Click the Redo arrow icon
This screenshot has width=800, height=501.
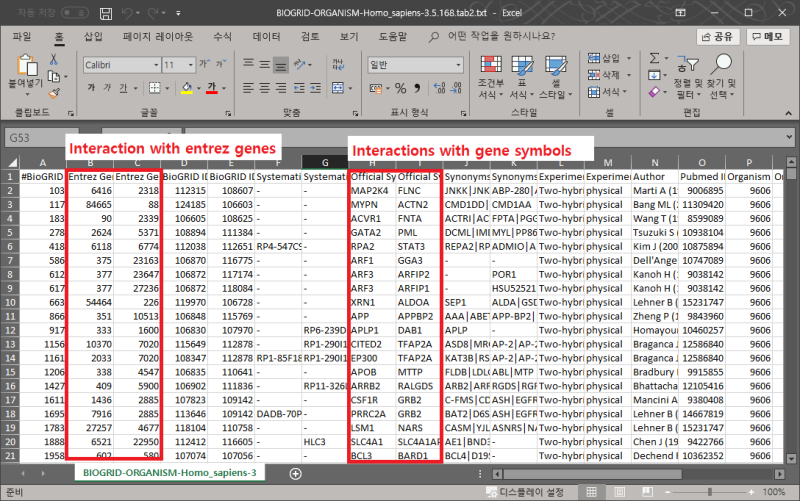pos(153,13)
